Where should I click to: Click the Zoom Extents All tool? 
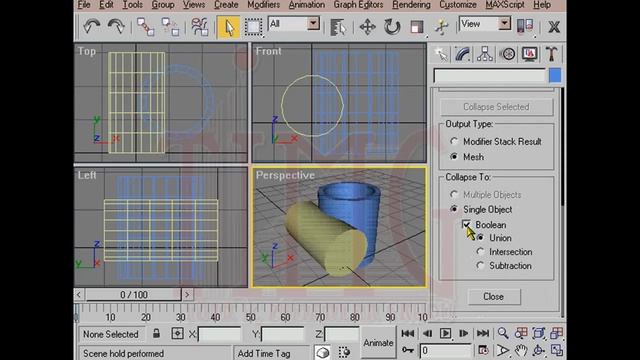coord(557,333)
